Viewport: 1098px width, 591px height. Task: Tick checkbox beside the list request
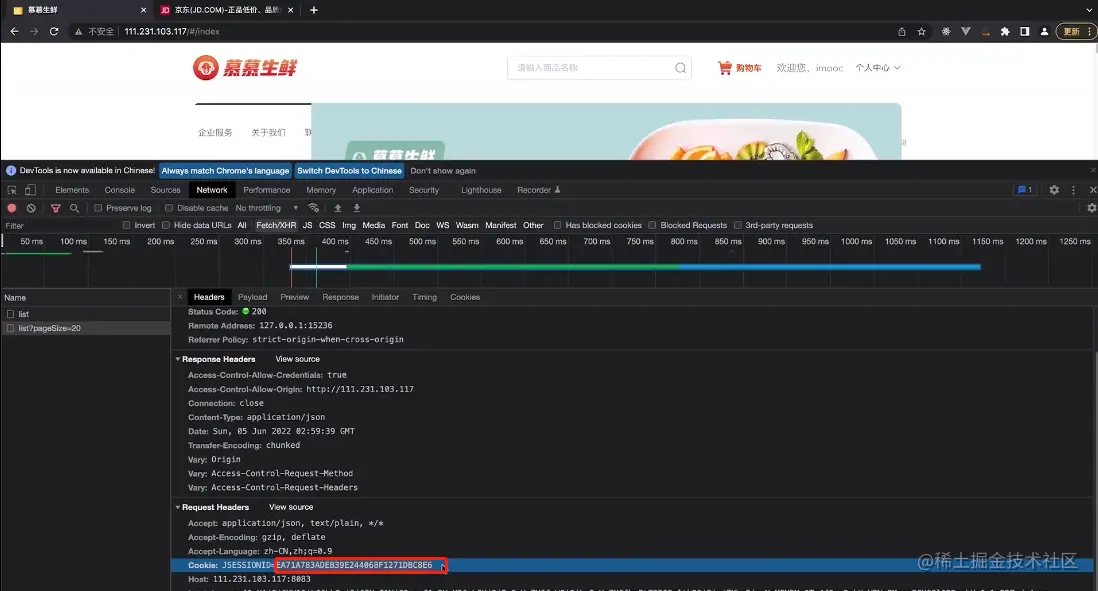point(11,314)
